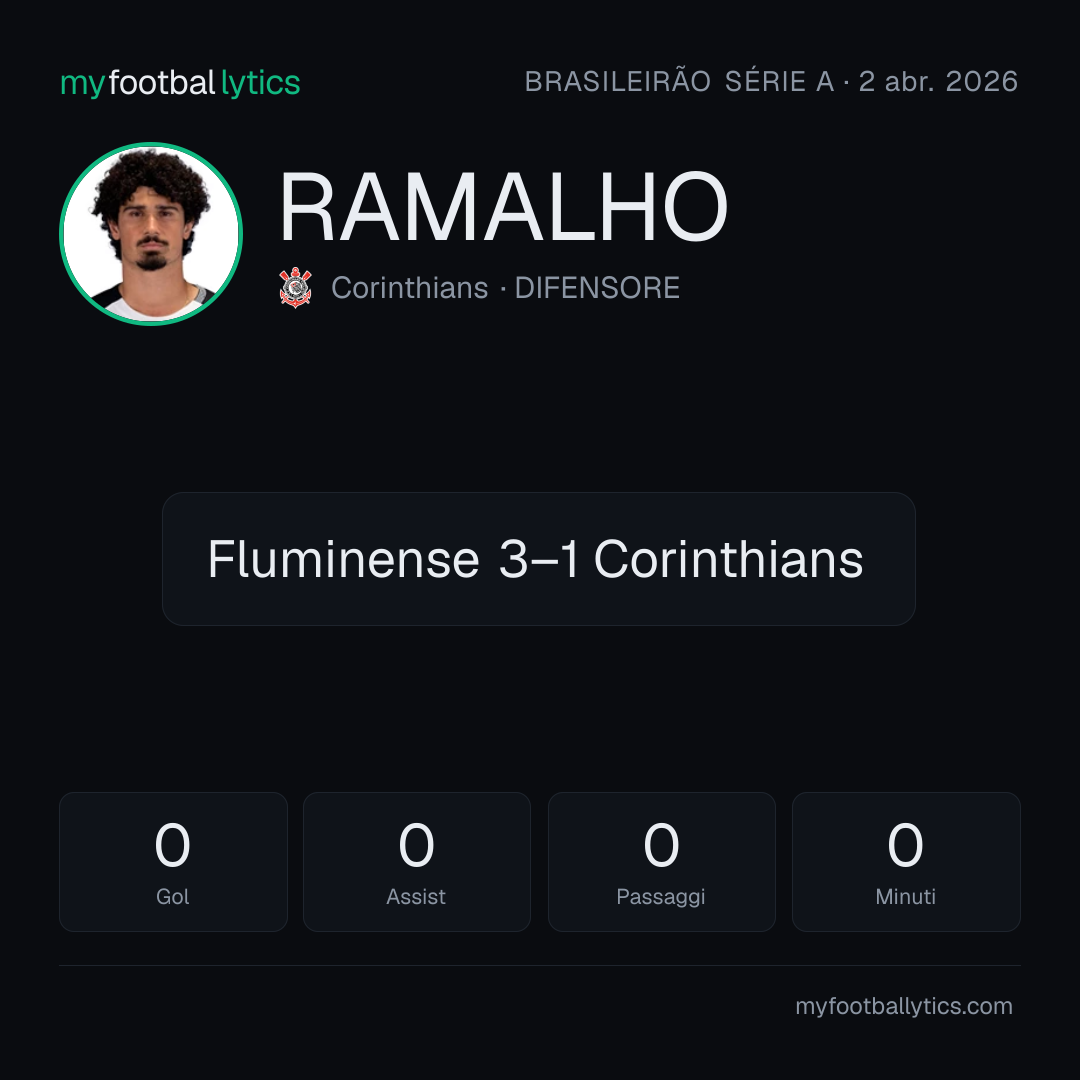Click the Corinthians club crest icon
The height and width of the screenshot is (1080, 1080).
295,288
